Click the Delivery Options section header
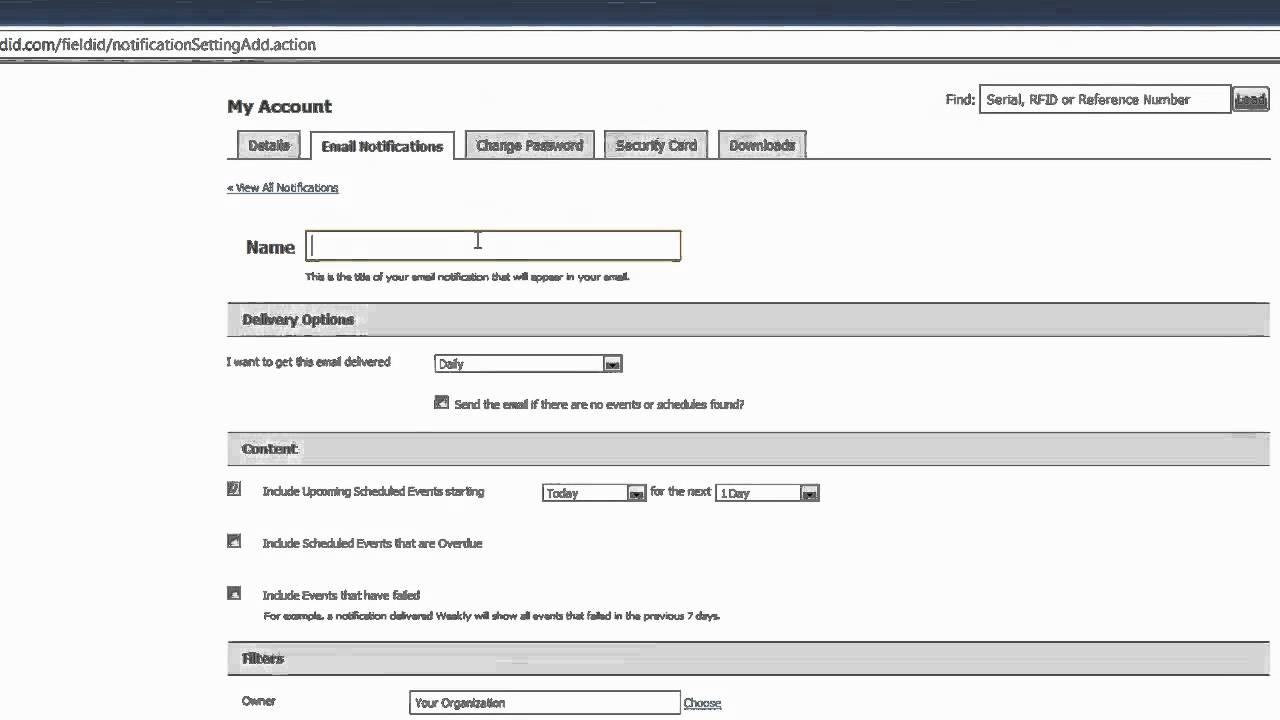 (748, 319)
